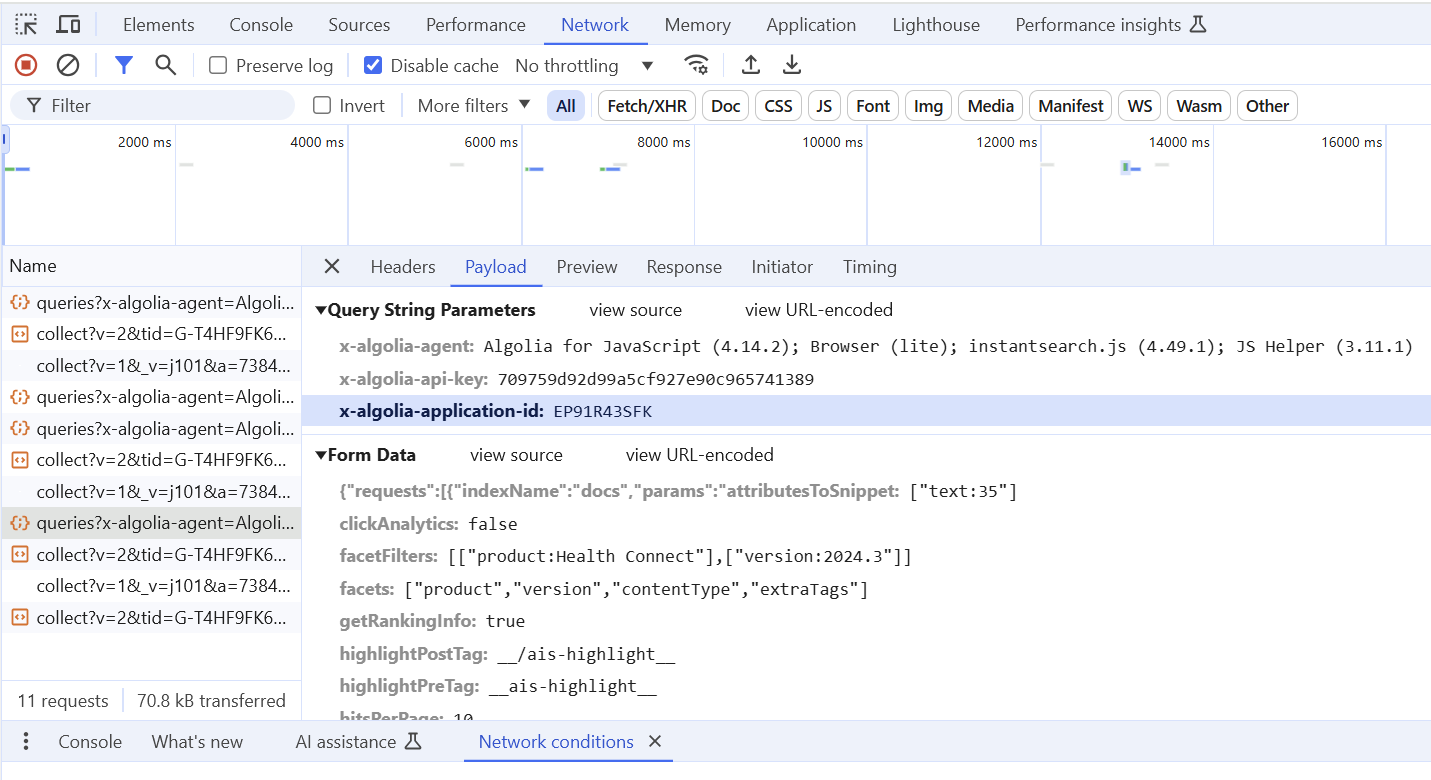This screenshot has height=780, width=1431.
Task: Click view URL-encoded for Form Data
Action: [700, 455]
